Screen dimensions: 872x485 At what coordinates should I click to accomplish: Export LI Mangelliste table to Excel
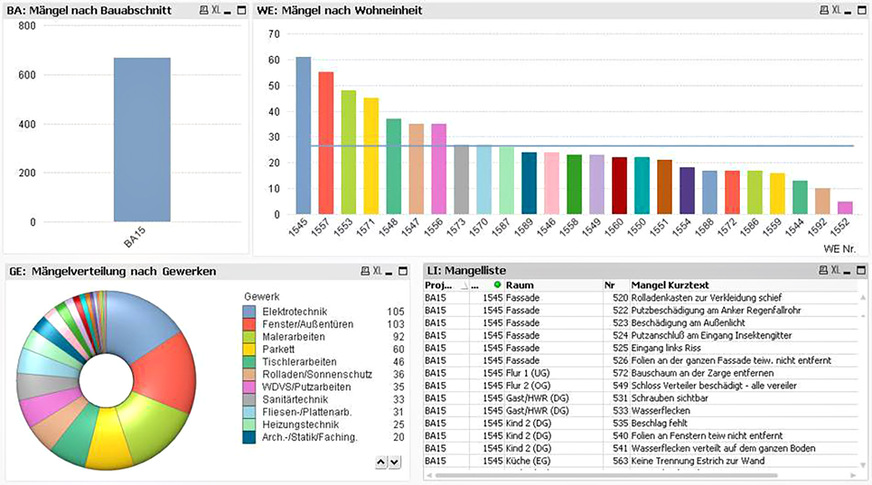pos(835,271)
